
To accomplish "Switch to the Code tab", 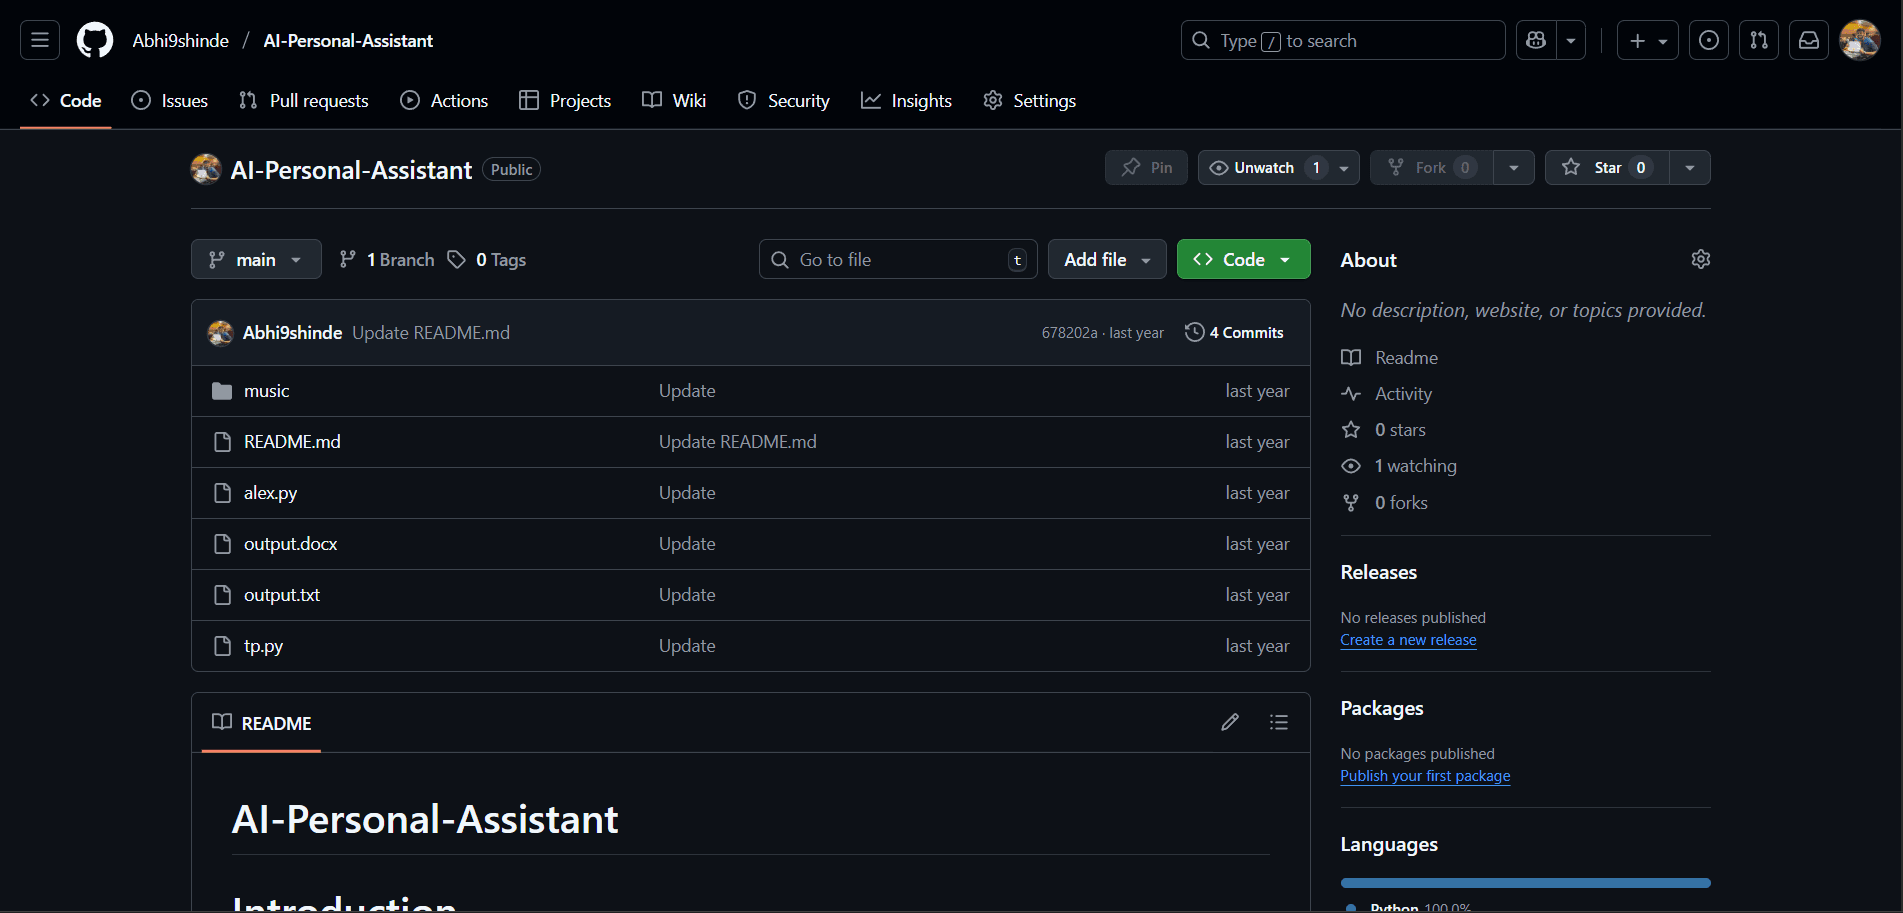I will click(x=66, y=101).
